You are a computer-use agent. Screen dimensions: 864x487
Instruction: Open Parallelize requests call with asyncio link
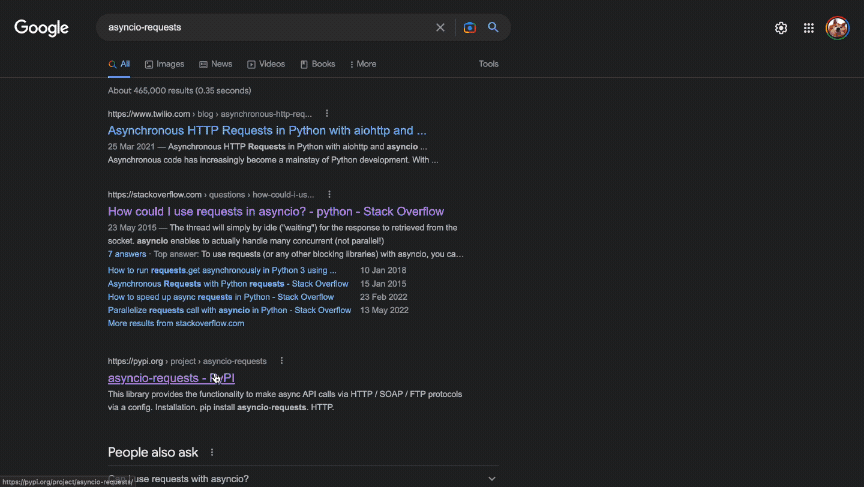(229, 310)
